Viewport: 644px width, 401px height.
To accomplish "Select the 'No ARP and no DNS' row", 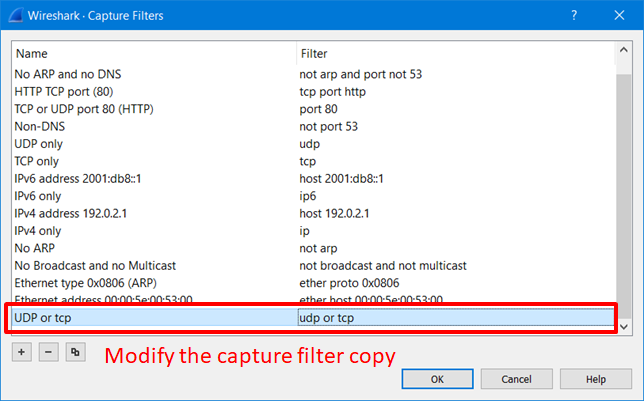I will coord(314,74).
